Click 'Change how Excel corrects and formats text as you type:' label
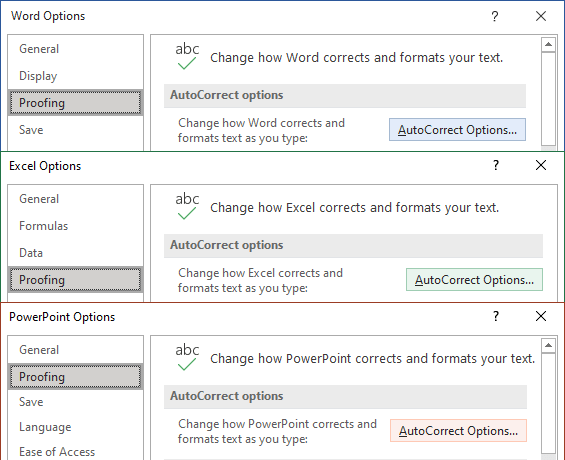The height and width of the screenshot is (460, 565). coord(260,280)
